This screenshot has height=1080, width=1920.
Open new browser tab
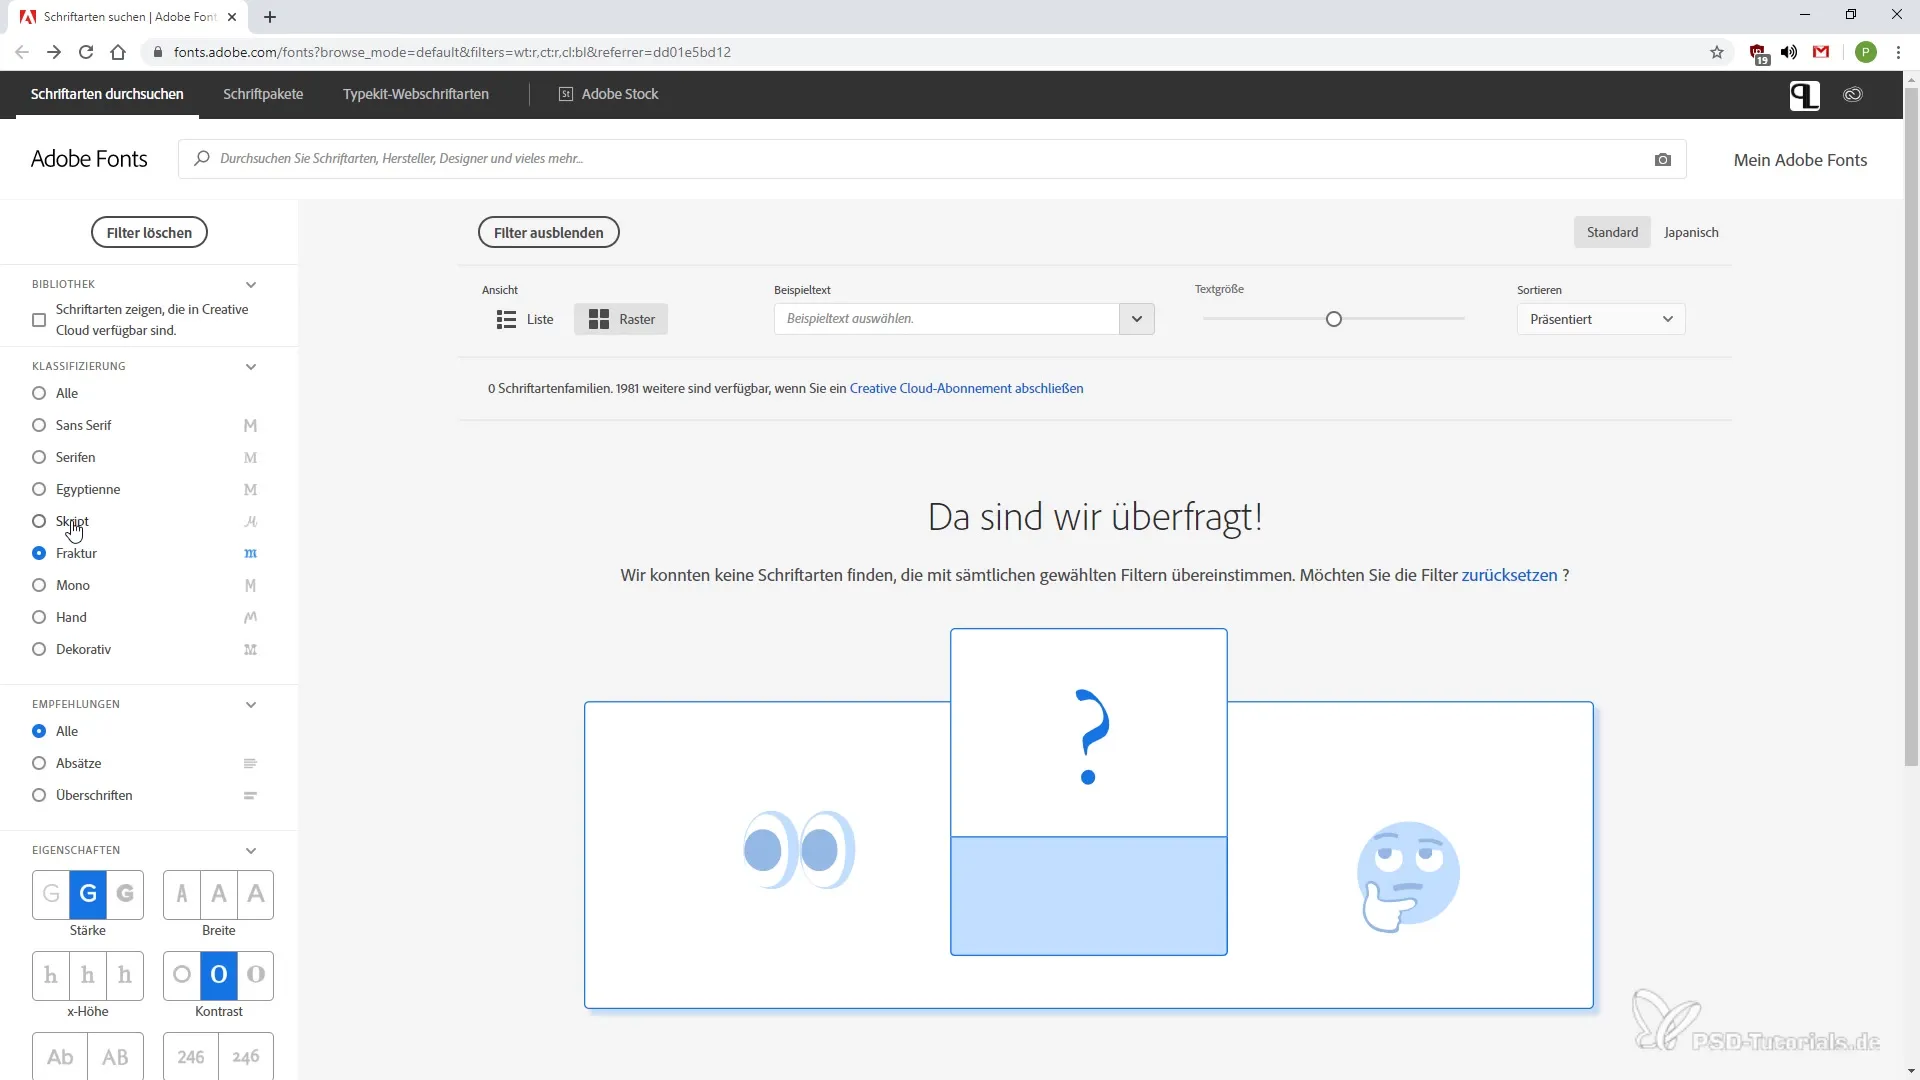click(270, 17)
